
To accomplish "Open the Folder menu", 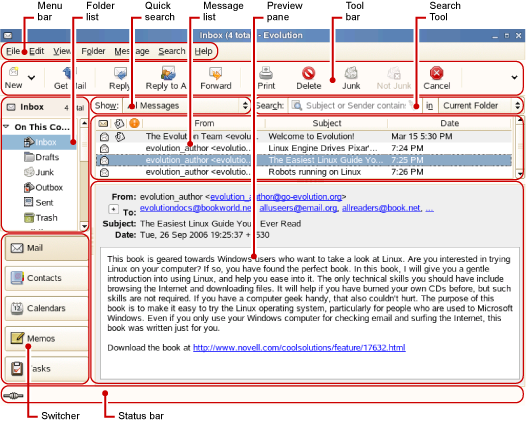I will pyautogui.click(x=93, y=51).
